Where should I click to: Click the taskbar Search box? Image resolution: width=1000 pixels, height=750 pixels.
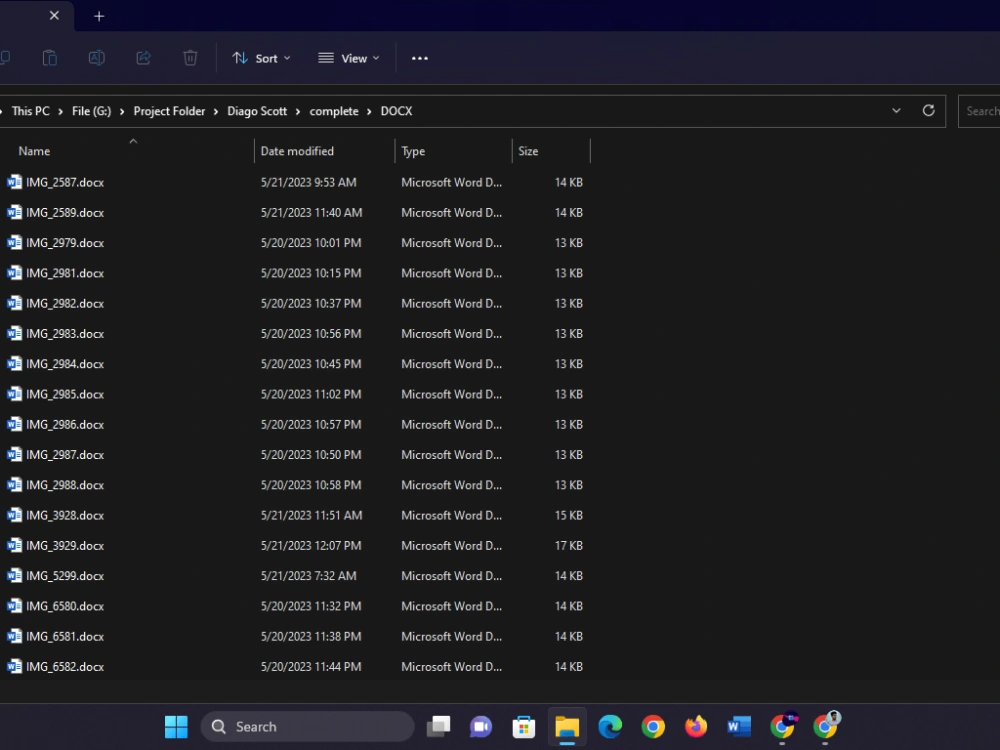(307, 726)
